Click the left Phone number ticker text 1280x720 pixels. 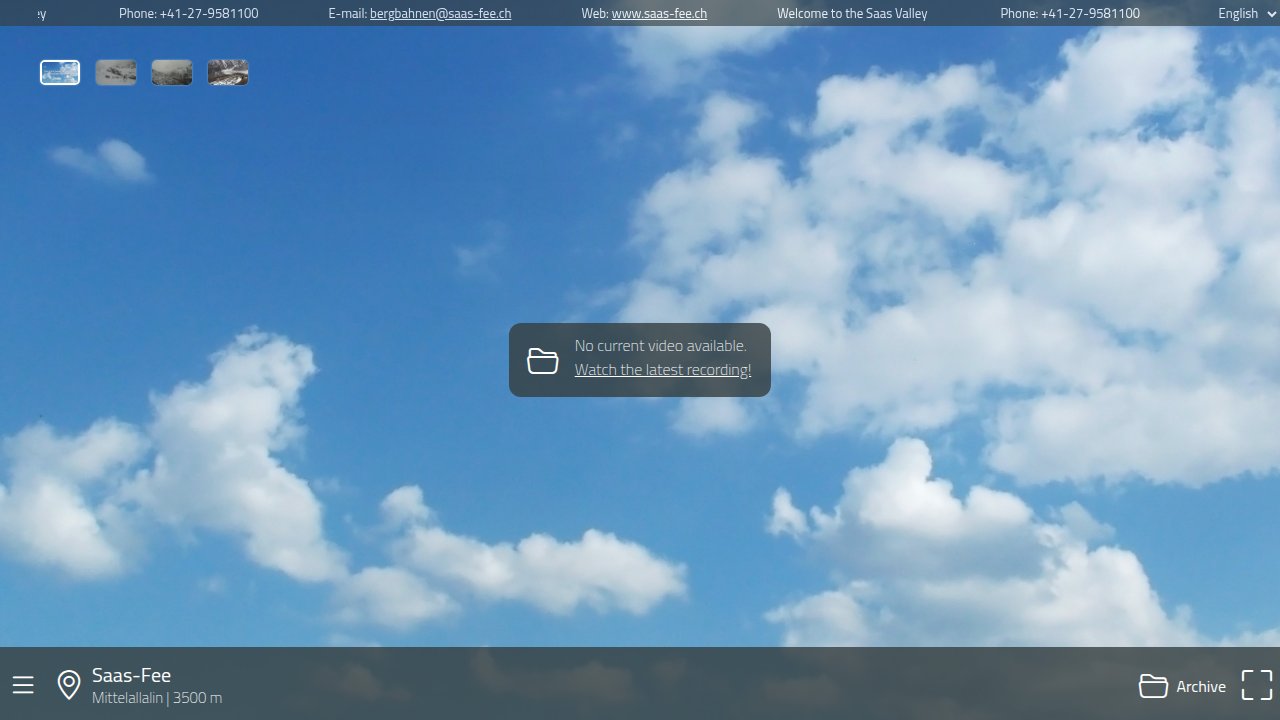(188, 14)
